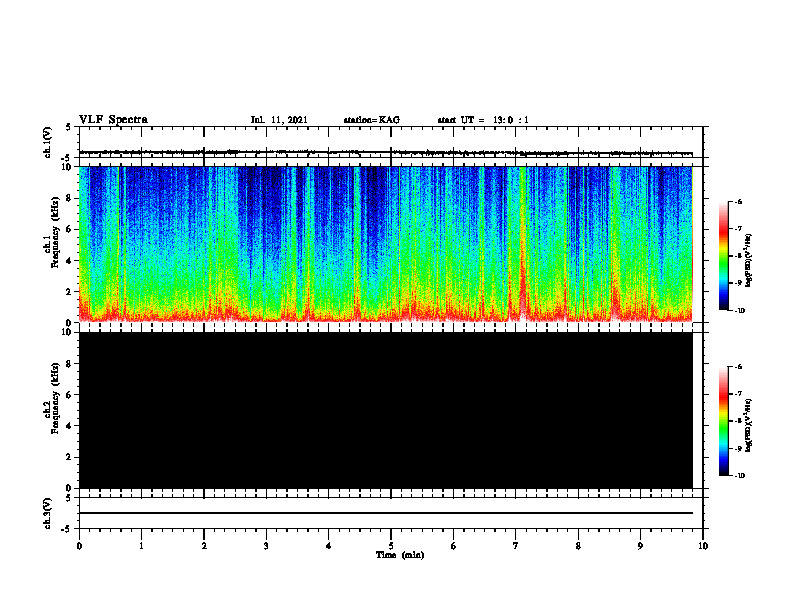Click the "Time (min)" x-axis label
This screenshot has width=792, height=612.
point(400,555)
